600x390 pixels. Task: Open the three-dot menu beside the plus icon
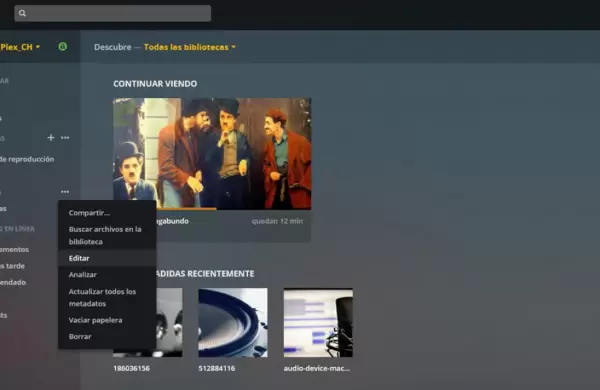pyautogui.click(x=65, y=137)
